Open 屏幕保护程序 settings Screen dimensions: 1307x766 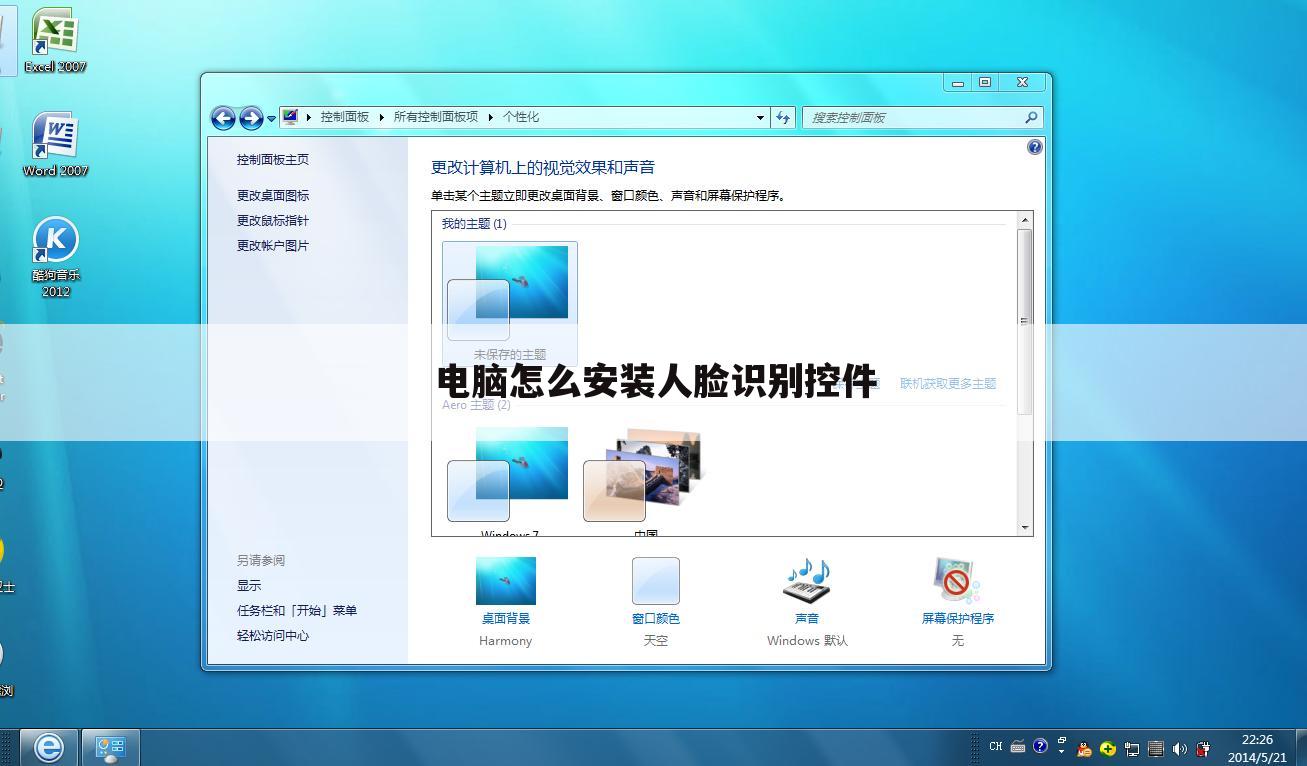pos(958,602)
